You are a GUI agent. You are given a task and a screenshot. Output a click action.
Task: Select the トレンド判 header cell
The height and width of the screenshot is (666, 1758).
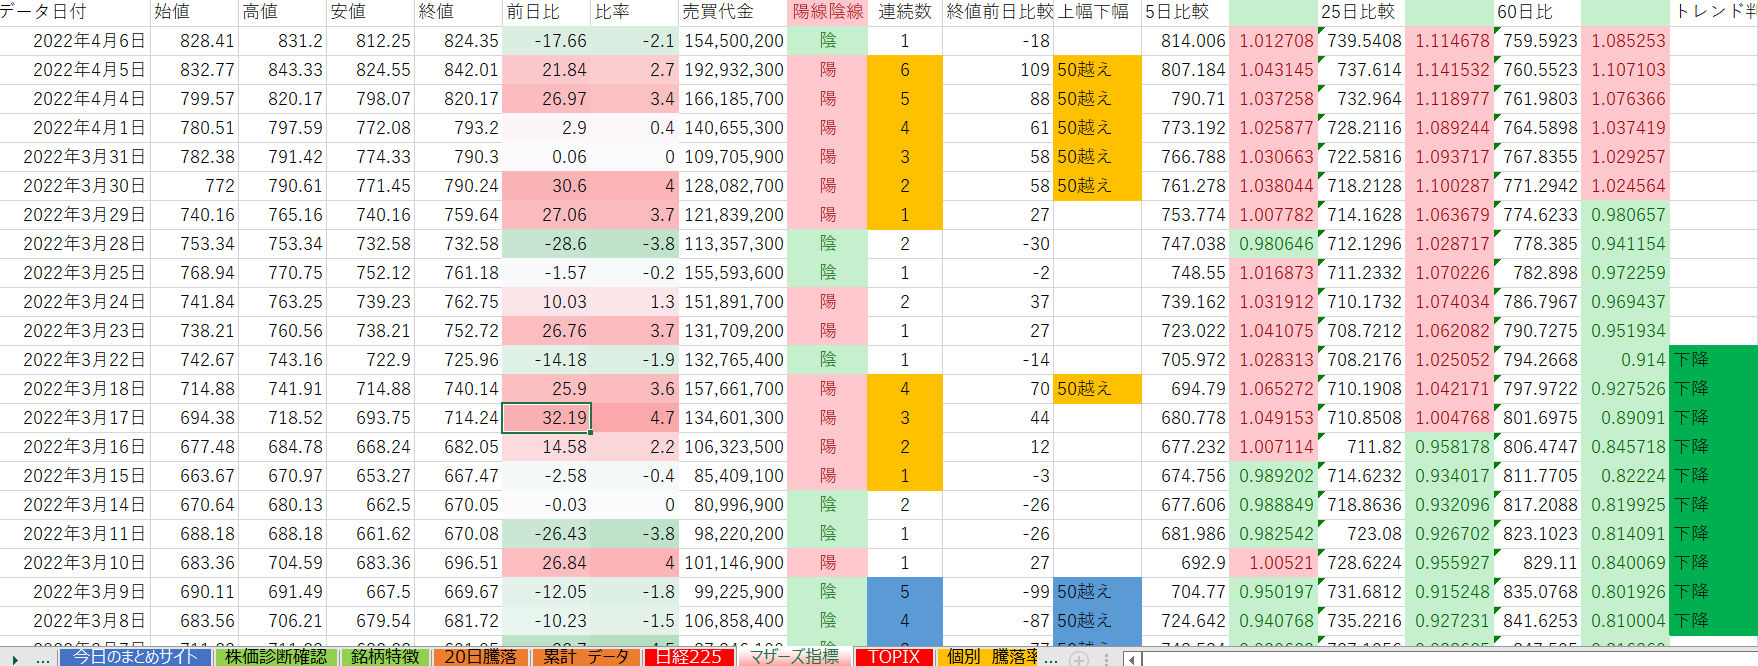[x=1714, y=12]
